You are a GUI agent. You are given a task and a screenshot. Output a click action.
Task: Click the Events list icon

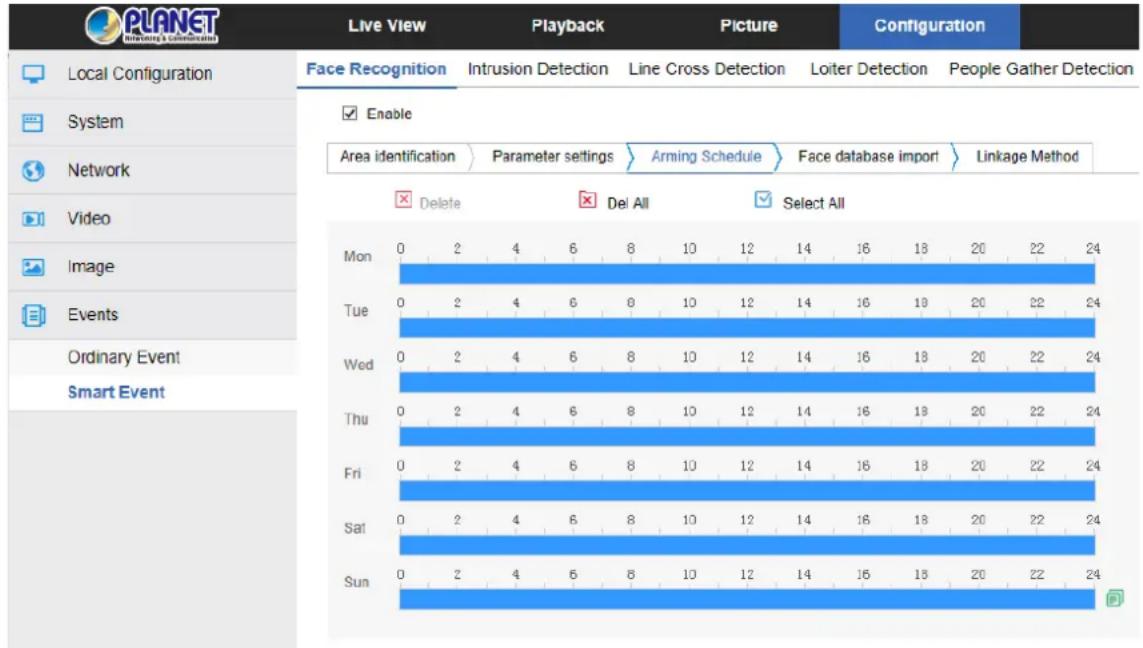(x=34, y=315)
